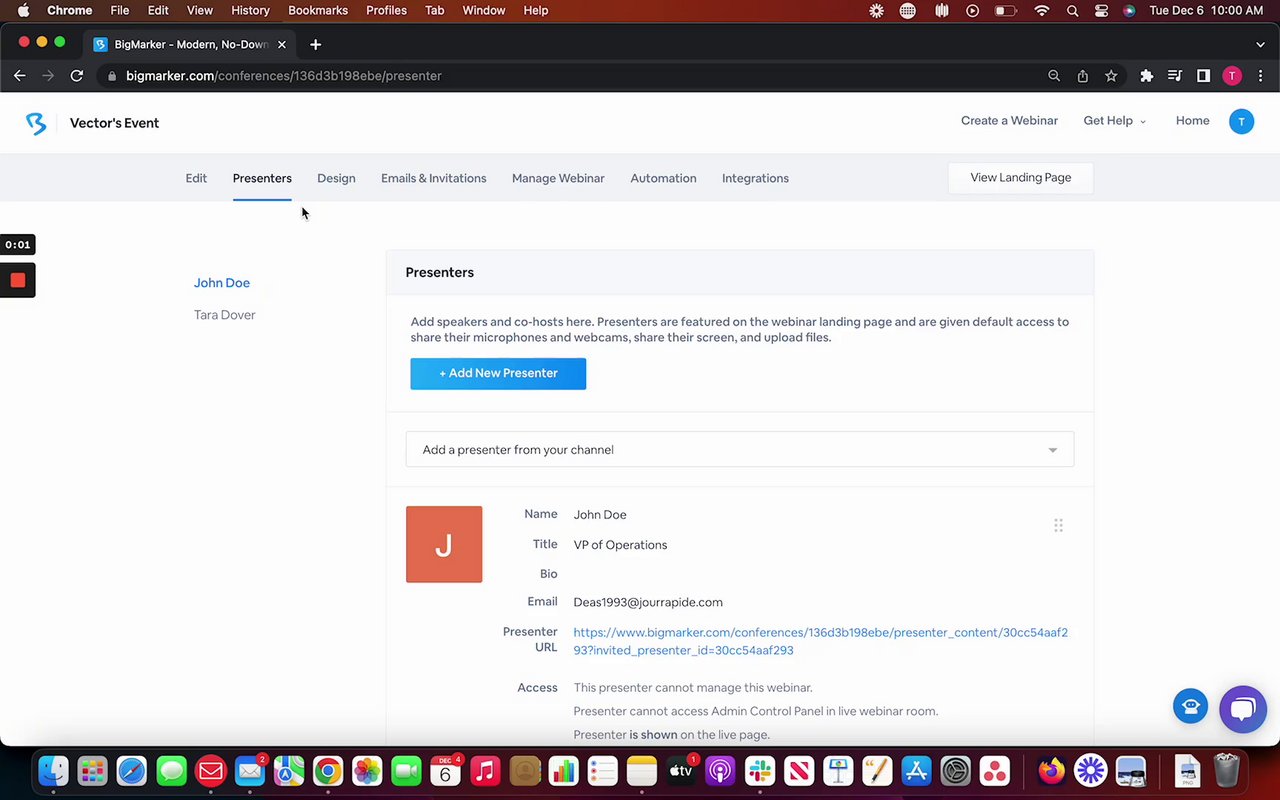Open the Manage Webinar tab
Screen dimensions: 1280x800
[x=558, y=178]
